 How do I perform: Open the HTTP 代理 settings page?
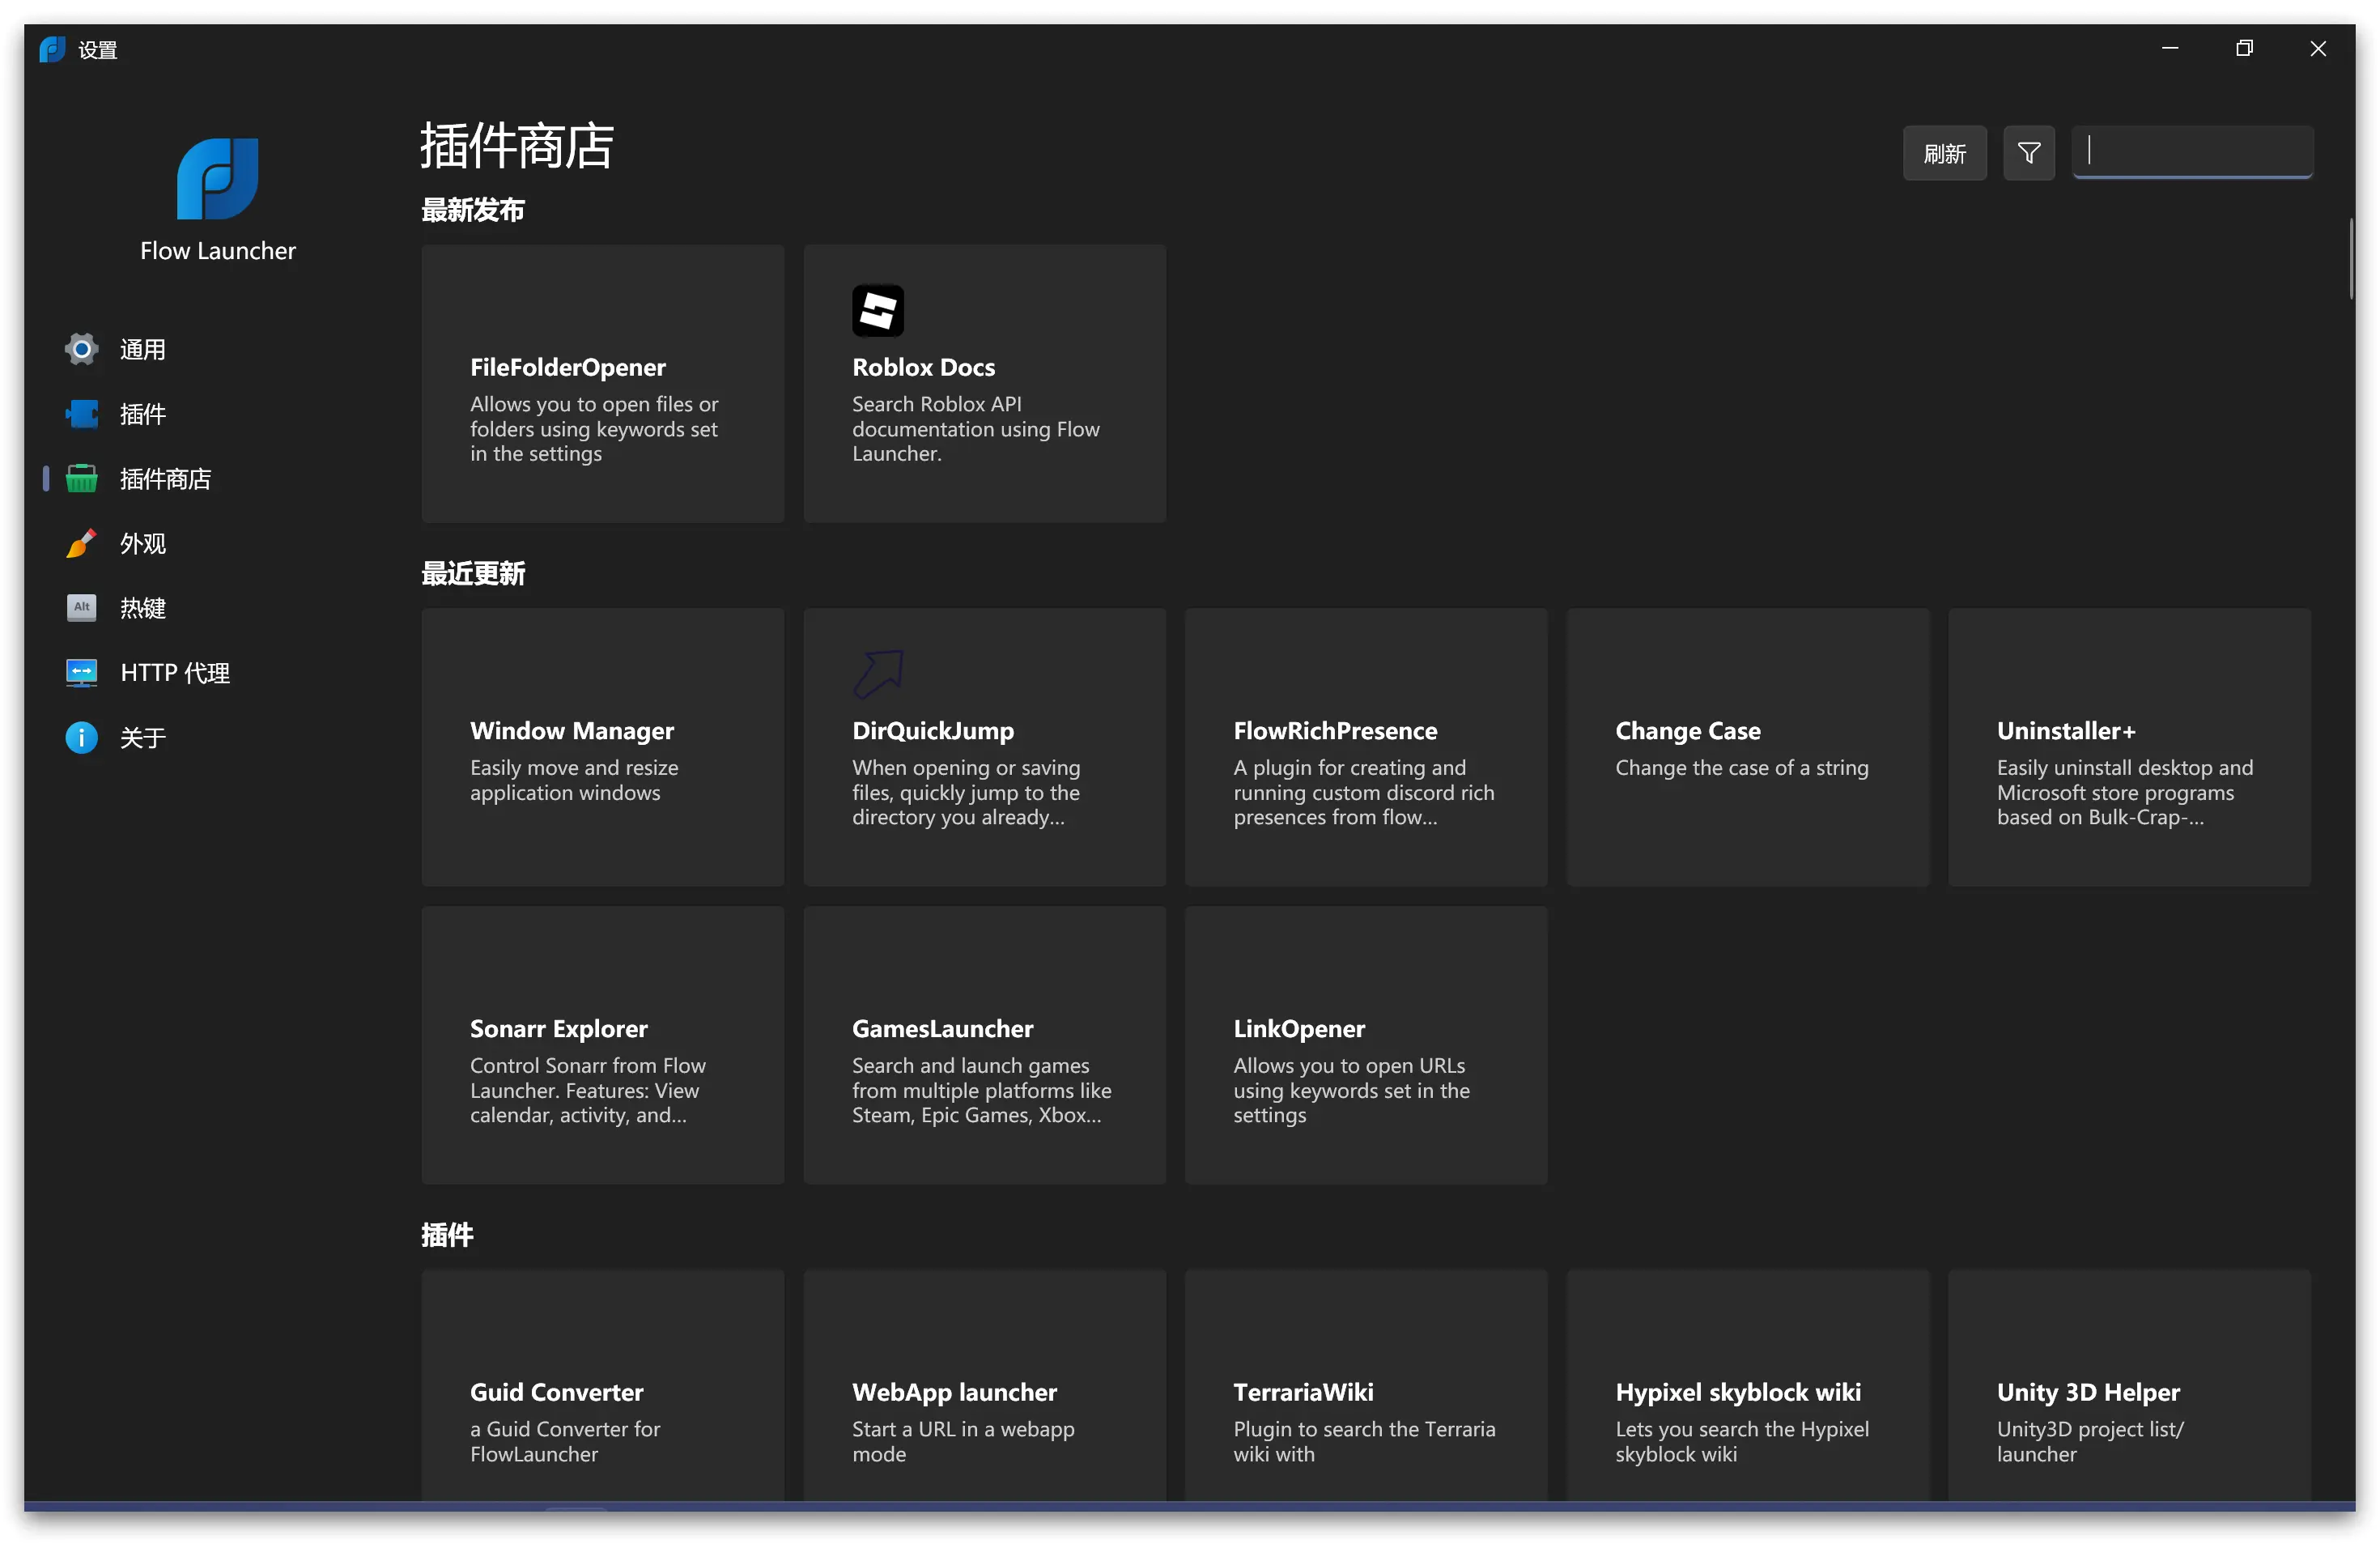pos(175,673)
